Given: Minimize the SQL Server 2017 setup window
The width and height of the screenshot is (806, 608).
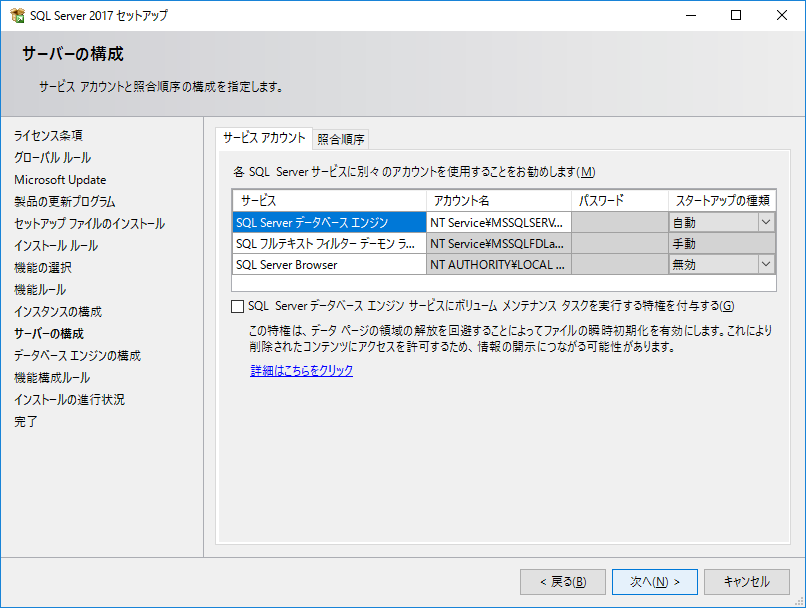Looking at the screenshot, I should [691, 15].
